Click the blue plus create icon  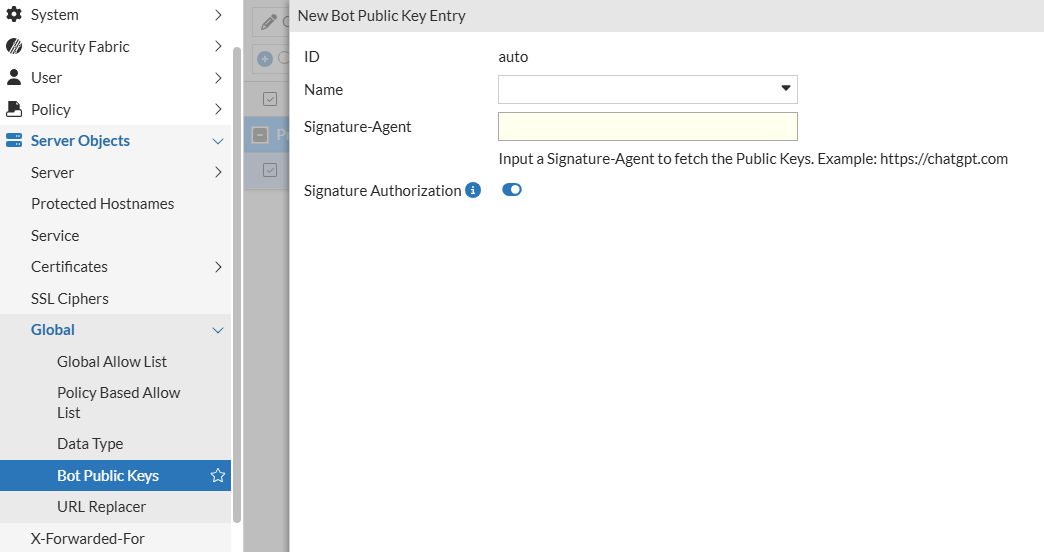(265, 59)
